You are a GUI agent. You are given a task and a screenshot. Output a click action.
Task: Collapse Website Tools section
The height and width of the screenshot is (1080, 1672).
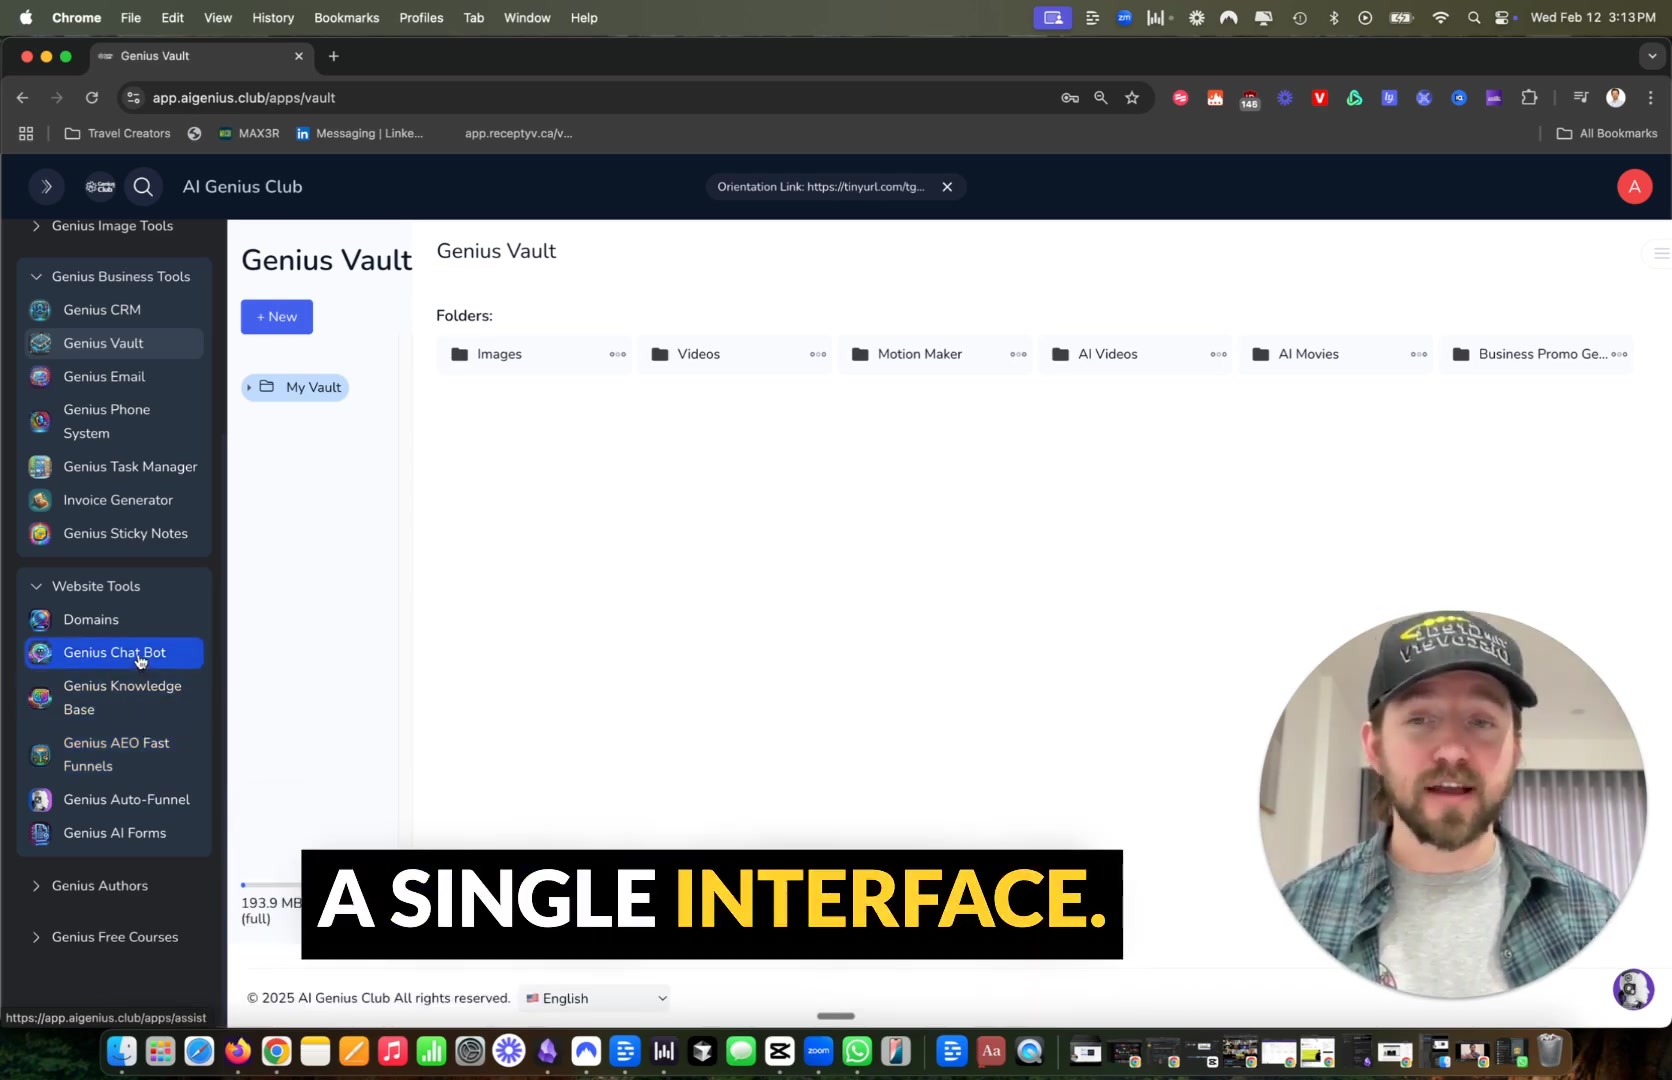click(x=113, y=587)
